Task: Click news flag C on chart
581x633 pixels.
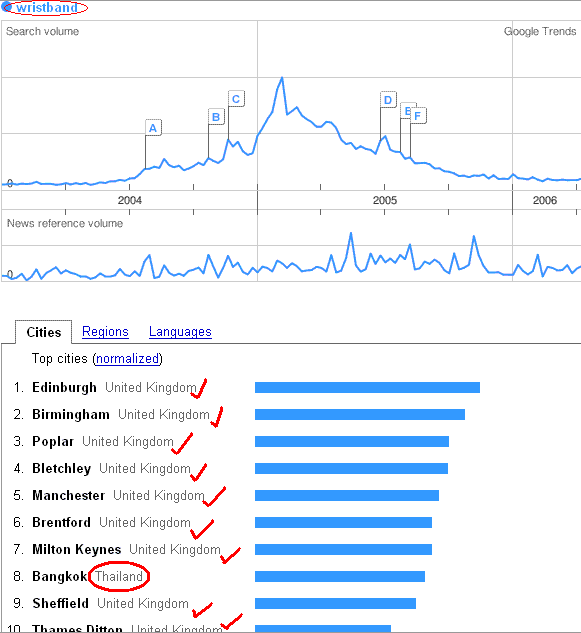Action: tap(236, 99)
